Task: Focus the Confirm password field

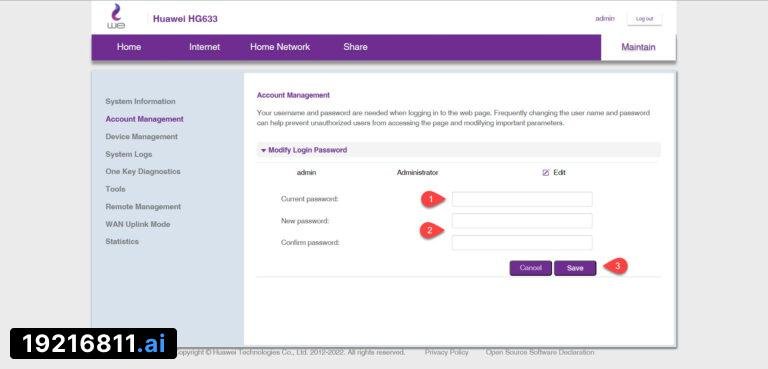Action: click(522, 243)
